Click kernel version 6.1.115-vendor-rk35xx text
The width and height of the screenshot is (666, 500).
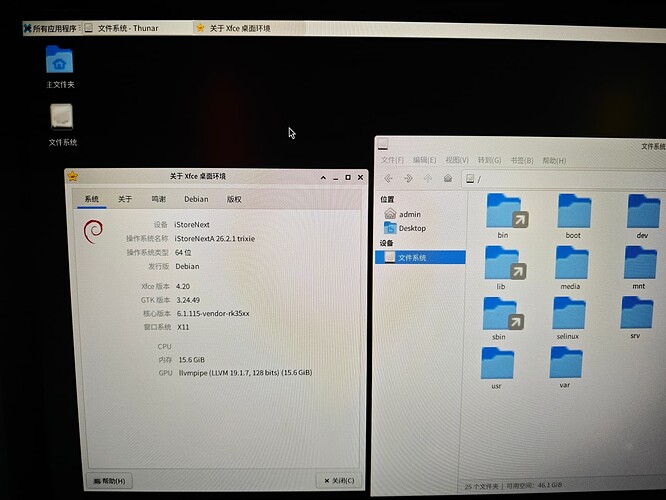[213, 314]
